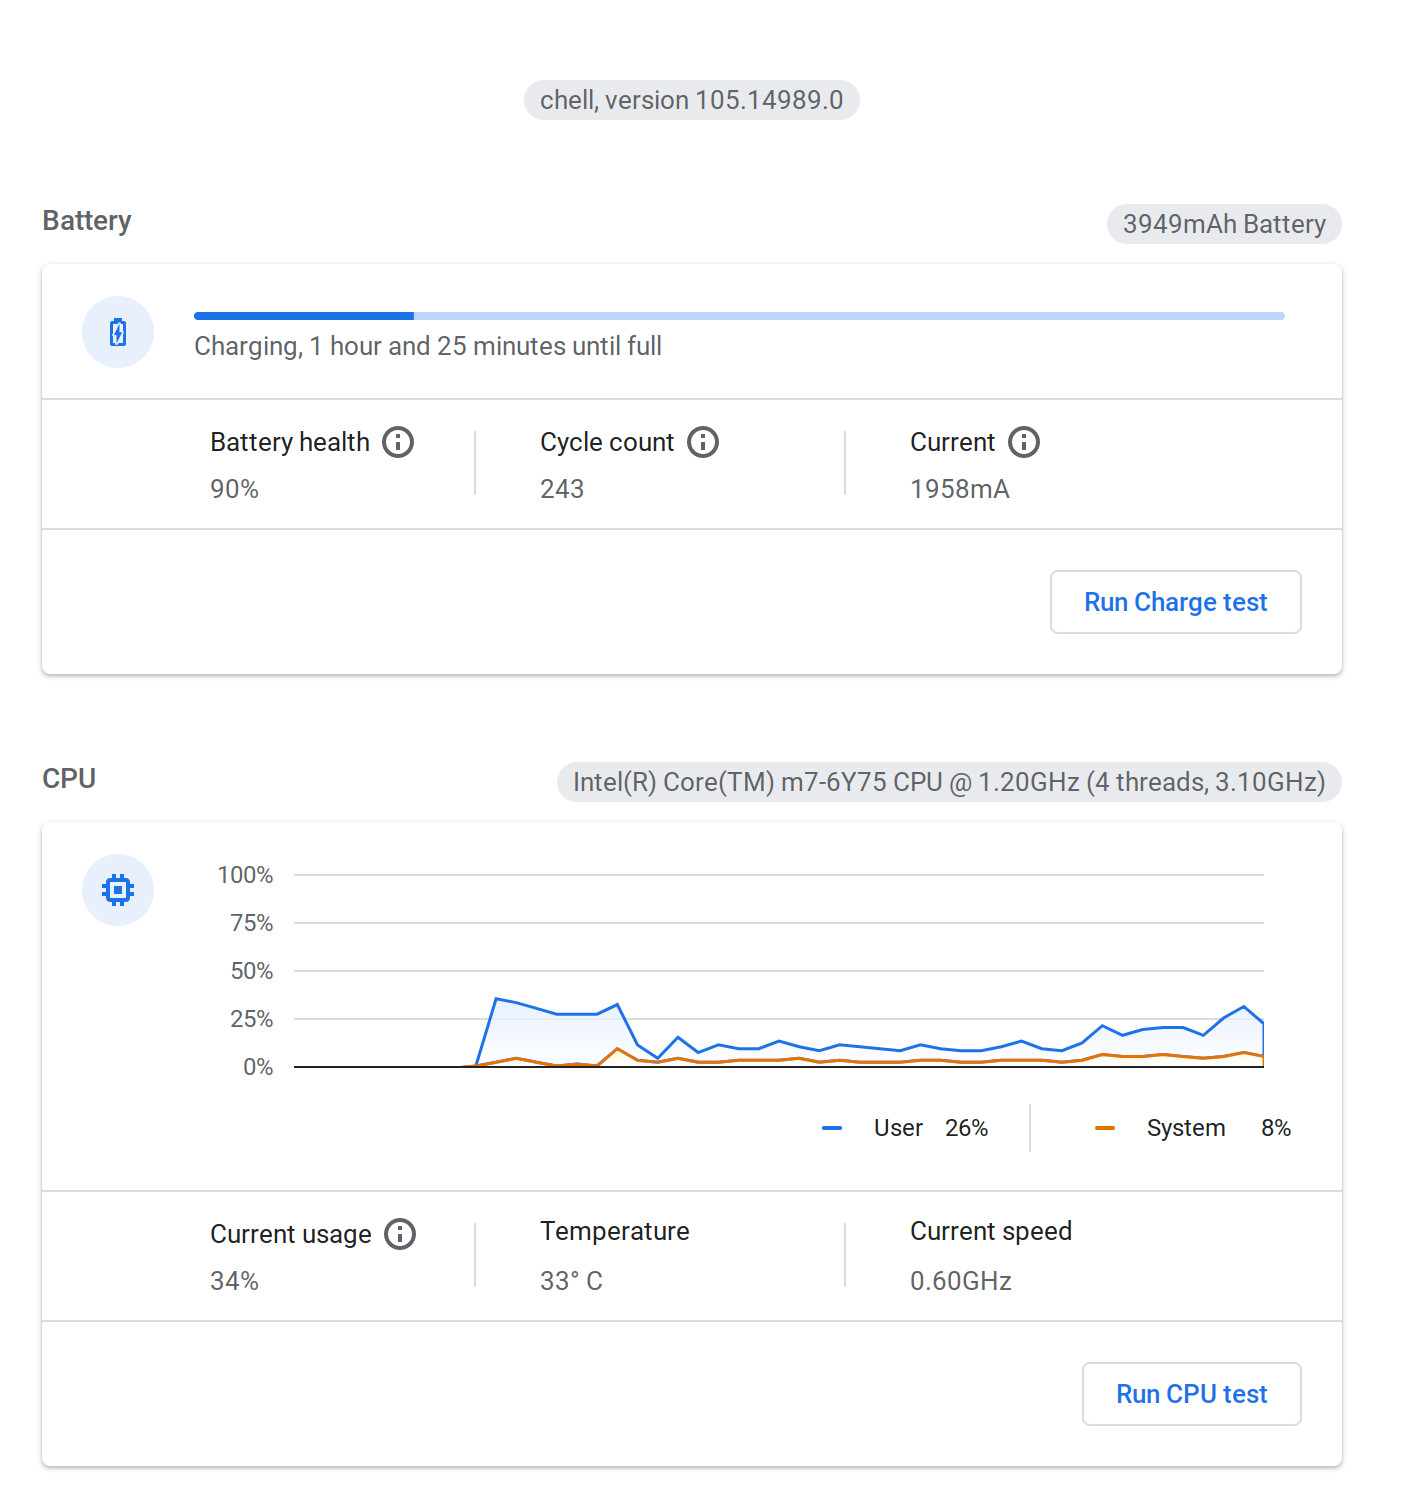Viewport: 1410px width, 1506px height.
Task: Select the chell version 105.14989.0 chip
Action: point(692,100)
